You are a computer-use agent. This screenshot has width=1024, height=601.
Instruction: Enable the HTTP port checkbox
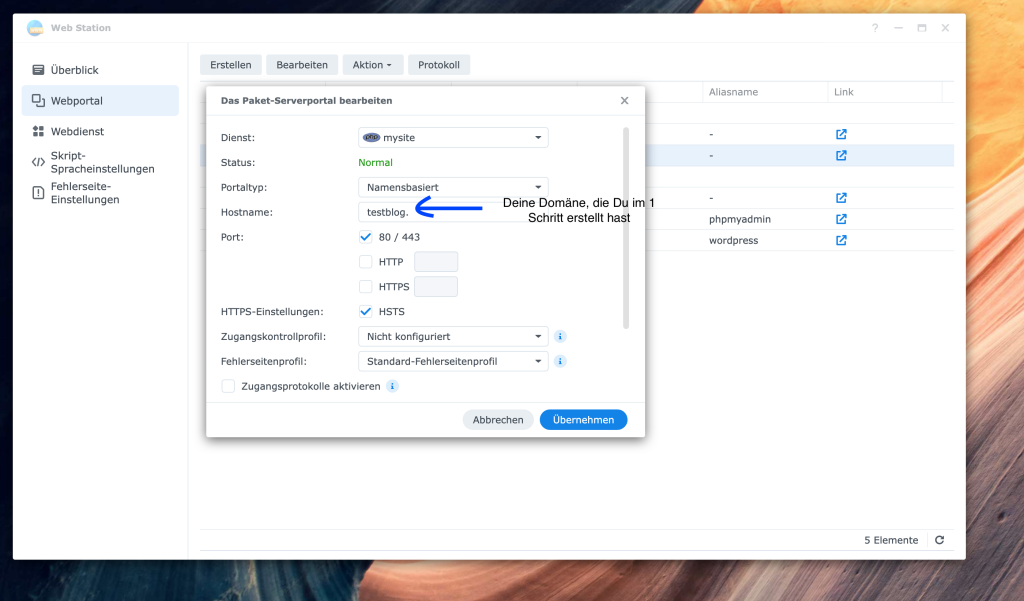point(366,262)
